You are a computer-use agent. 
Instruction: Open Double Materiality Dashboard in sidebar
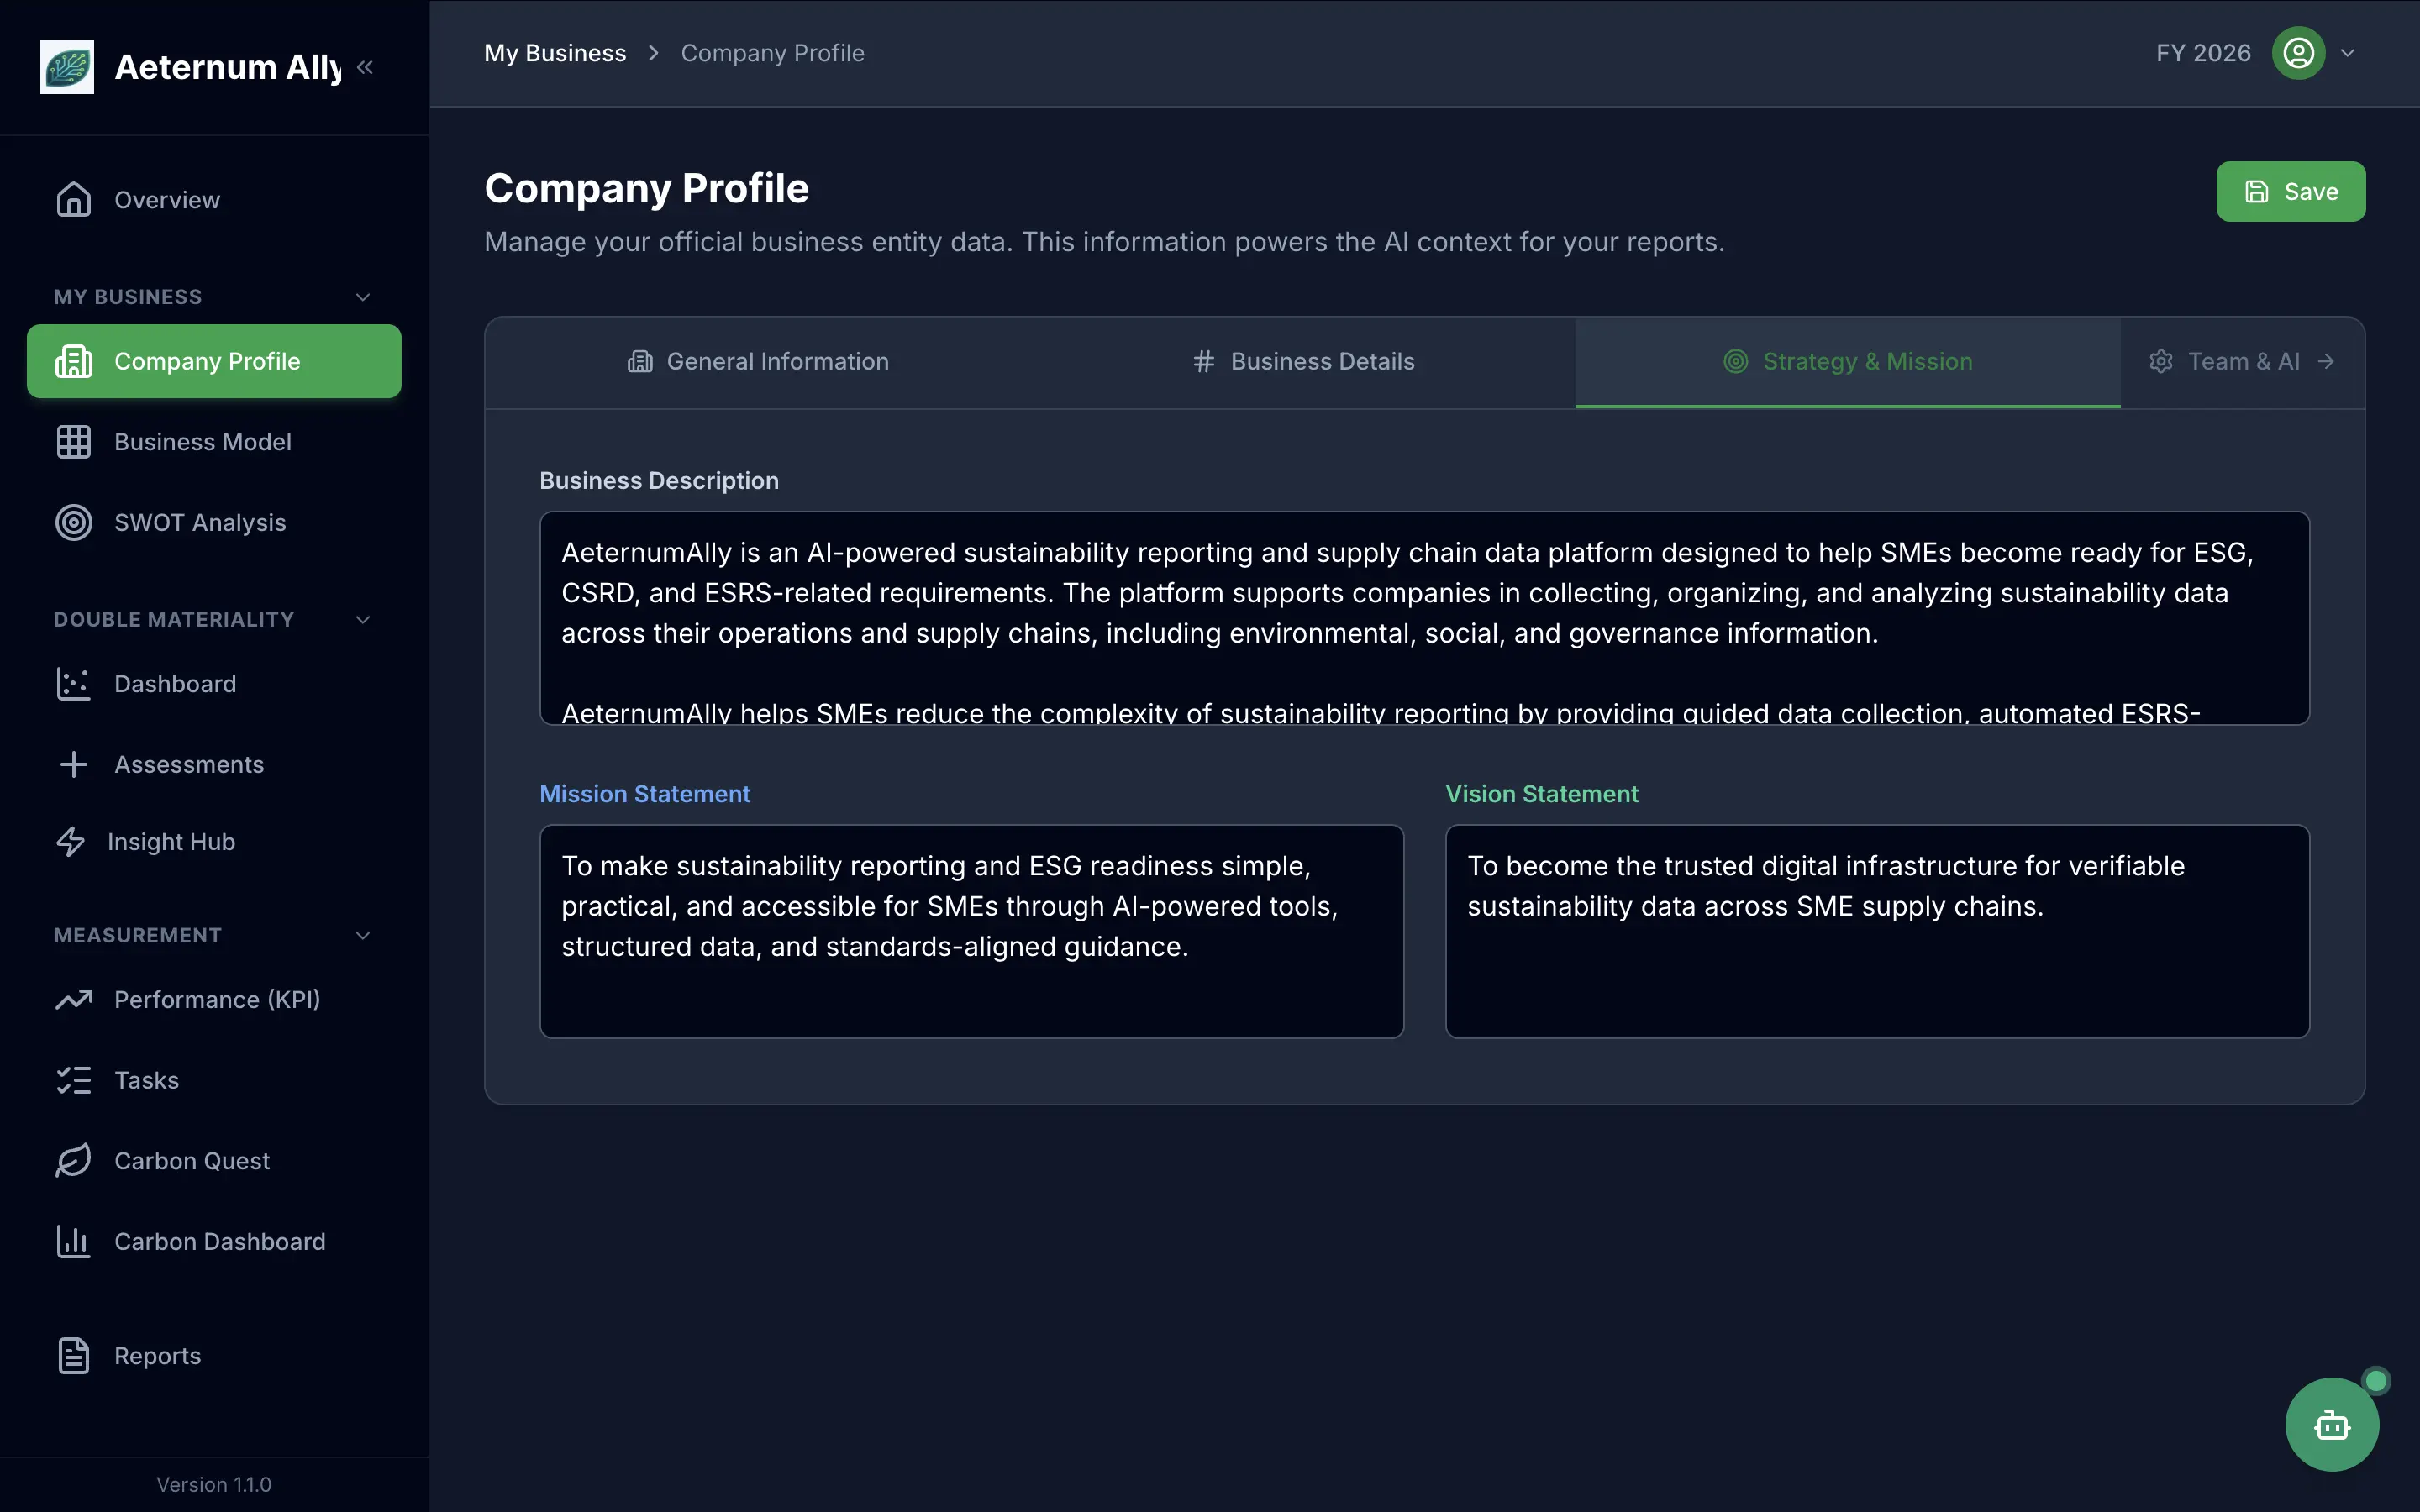214,684
